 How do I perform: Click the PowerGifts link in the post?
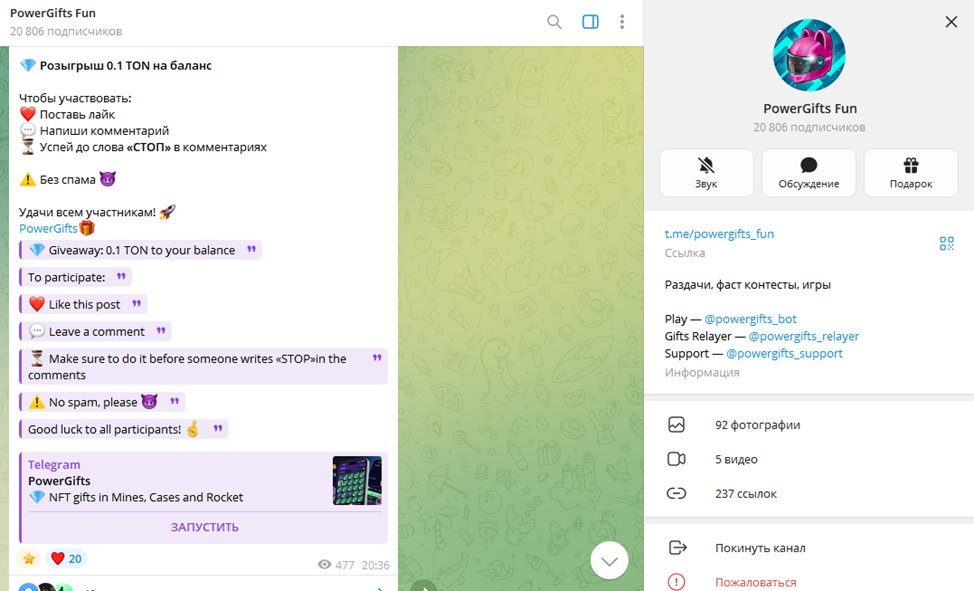pyautogui.click(x=48, y=229)
